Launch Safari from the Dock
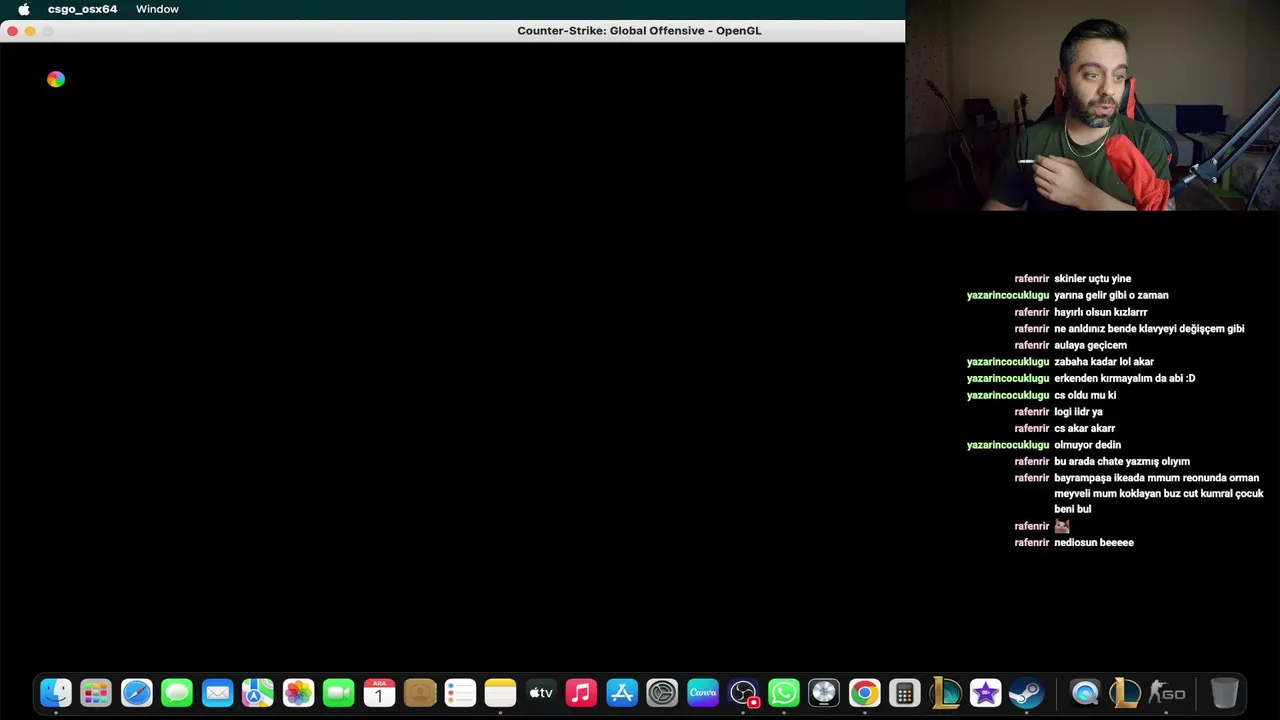 click(x=137, y=693)
